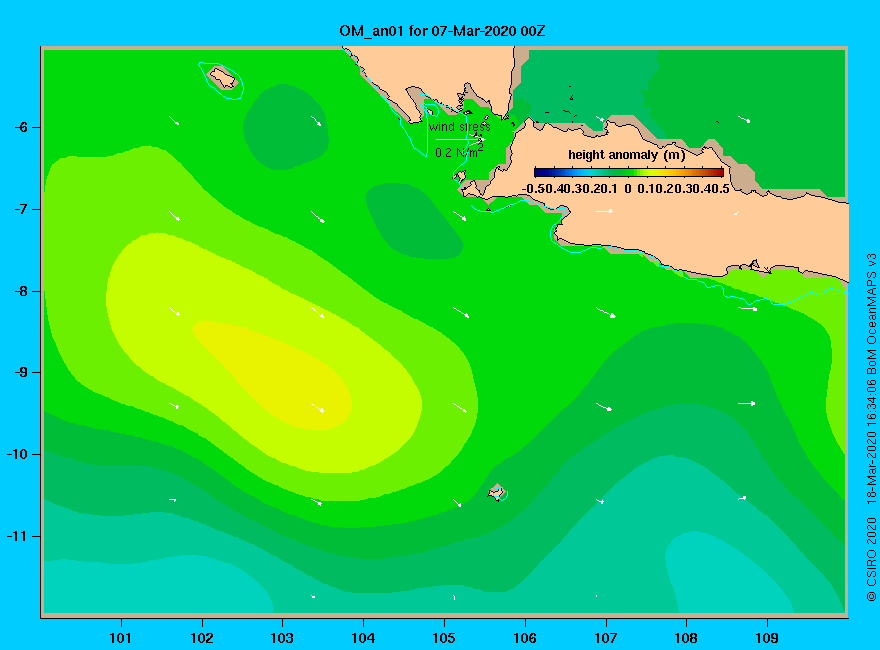This screenshot has width=880, height=650.
Task: Click the "height anomaly (m)" label
Action: point(626,155)
